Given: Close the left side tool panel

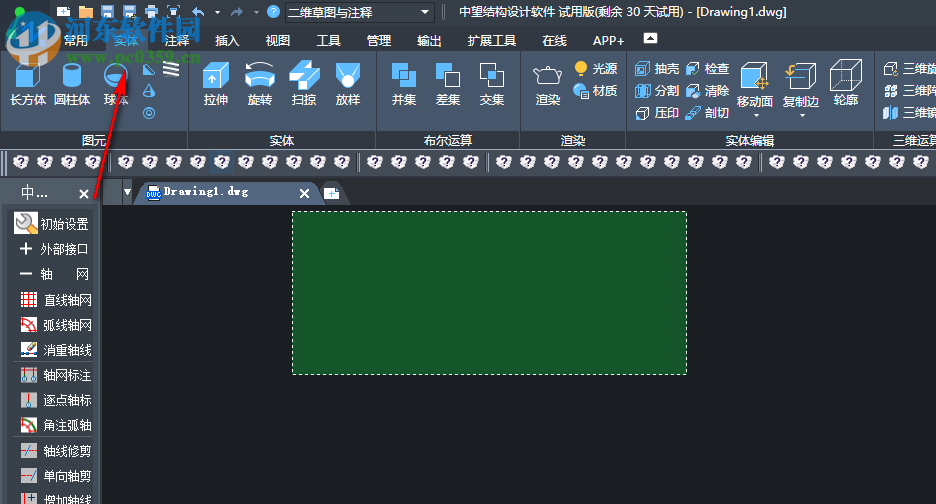Looking at the screenshot, I should point(84,193).
